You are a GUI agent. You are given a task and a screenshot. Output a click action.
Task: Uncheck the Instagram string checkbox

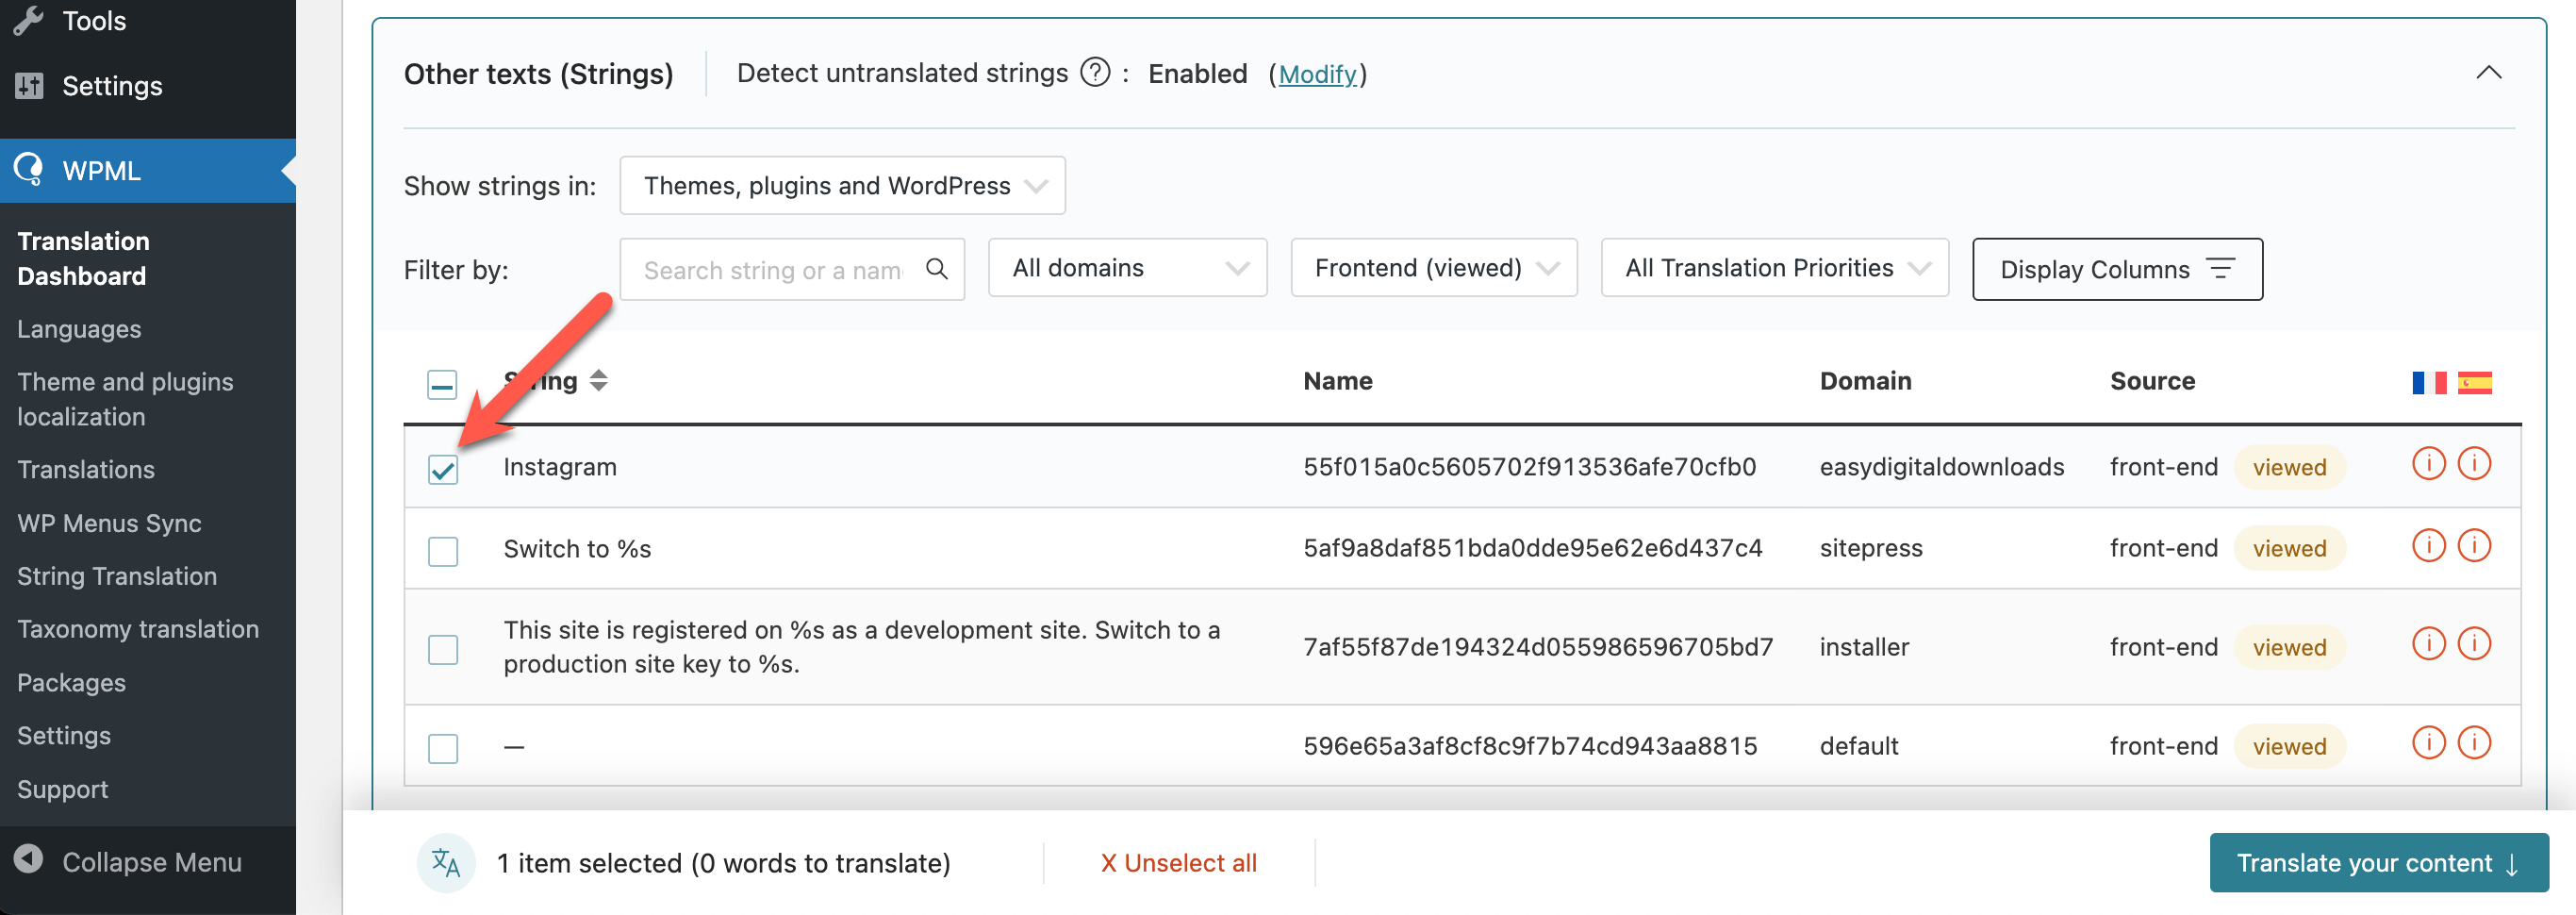pos(443,469)
